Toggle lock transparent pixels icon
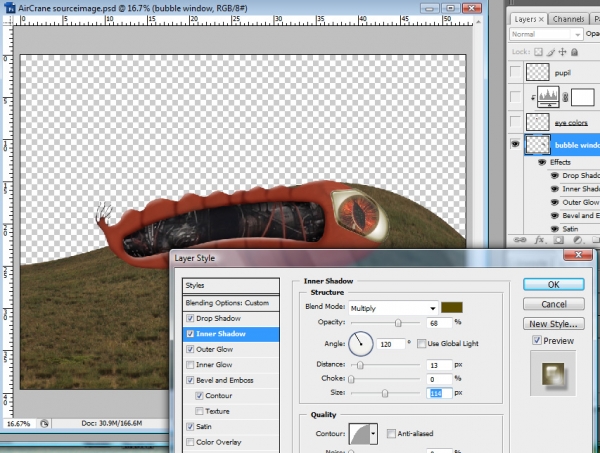This screenshot has height=453, width=600. 538,52
